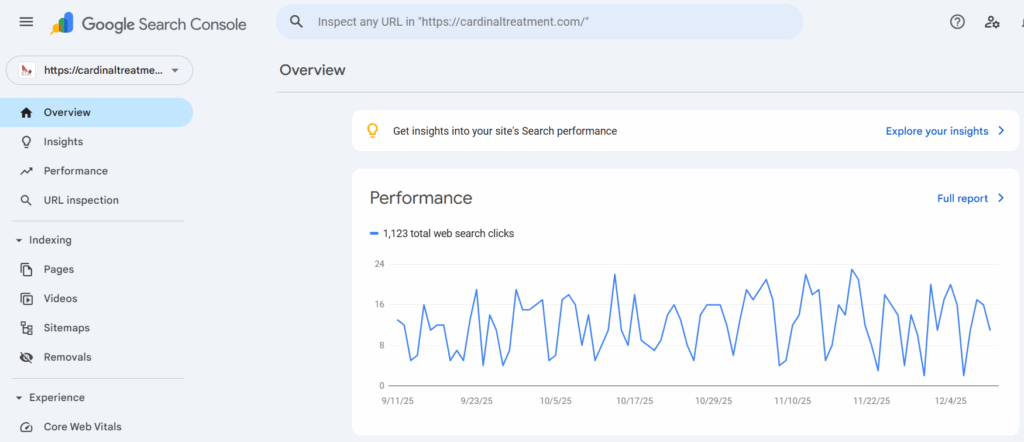Viewport: 1024px width, 442px height.
Task: Click the lightbulb insights icon in banner
Action: click(373, 131)
